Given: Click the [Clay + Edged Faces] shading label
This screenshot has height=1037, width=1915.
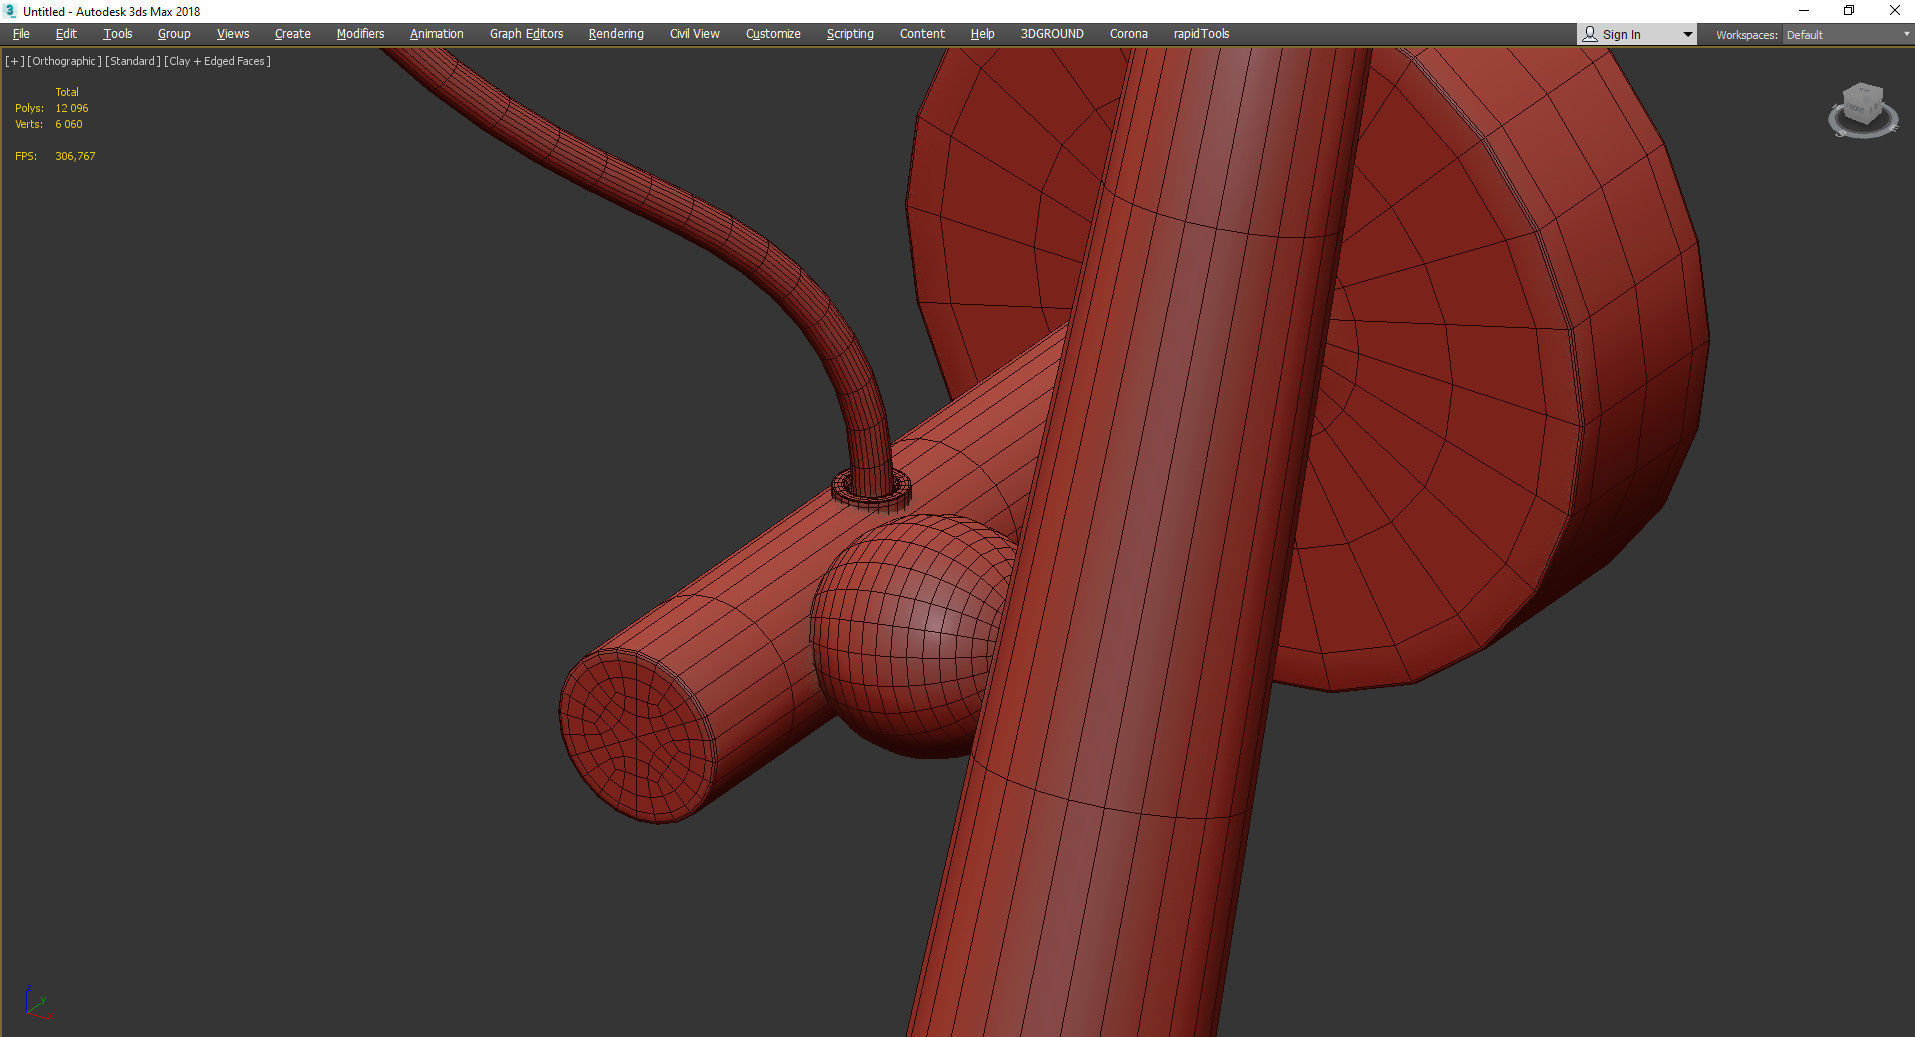Looking at the screenshot, I should coord(217,61).
